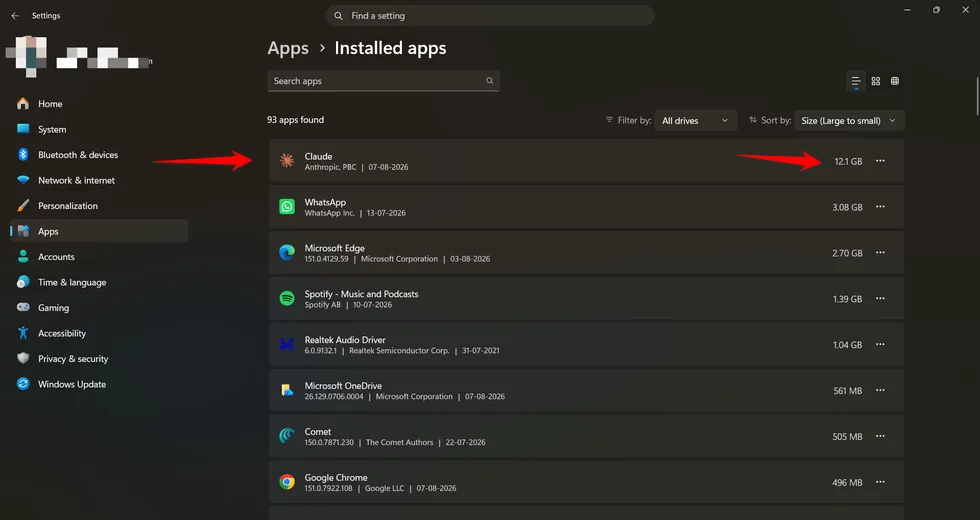980x520 pixels.
Task: Select Apps in the sidebar
Action: [x=99, y=231]
